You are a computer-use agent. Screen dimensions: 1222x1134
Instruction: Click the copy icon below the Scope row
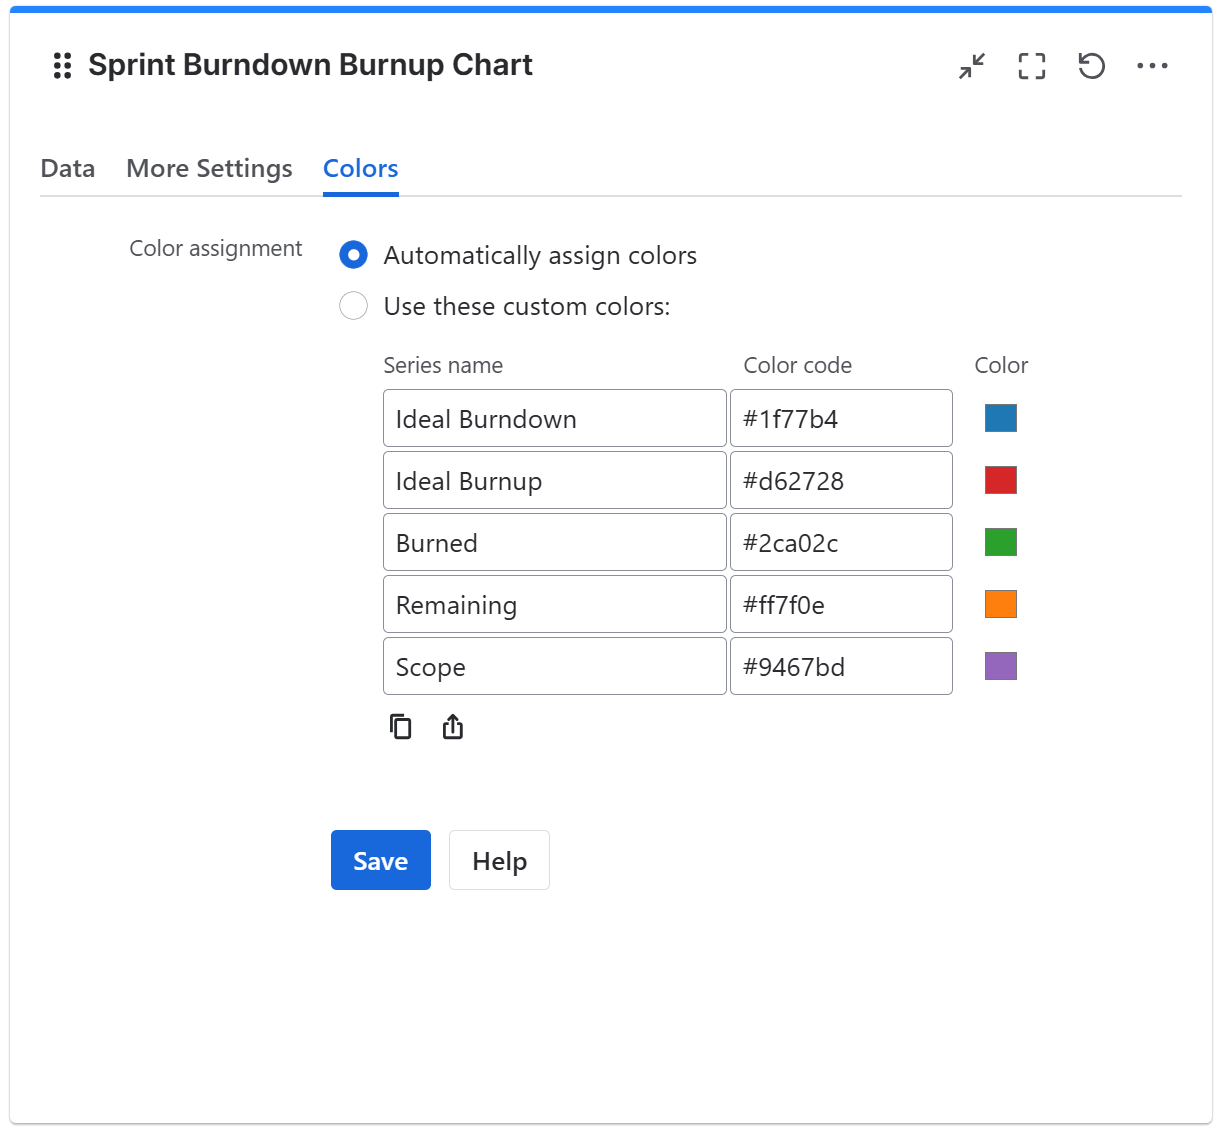click(x=400, y=726)
